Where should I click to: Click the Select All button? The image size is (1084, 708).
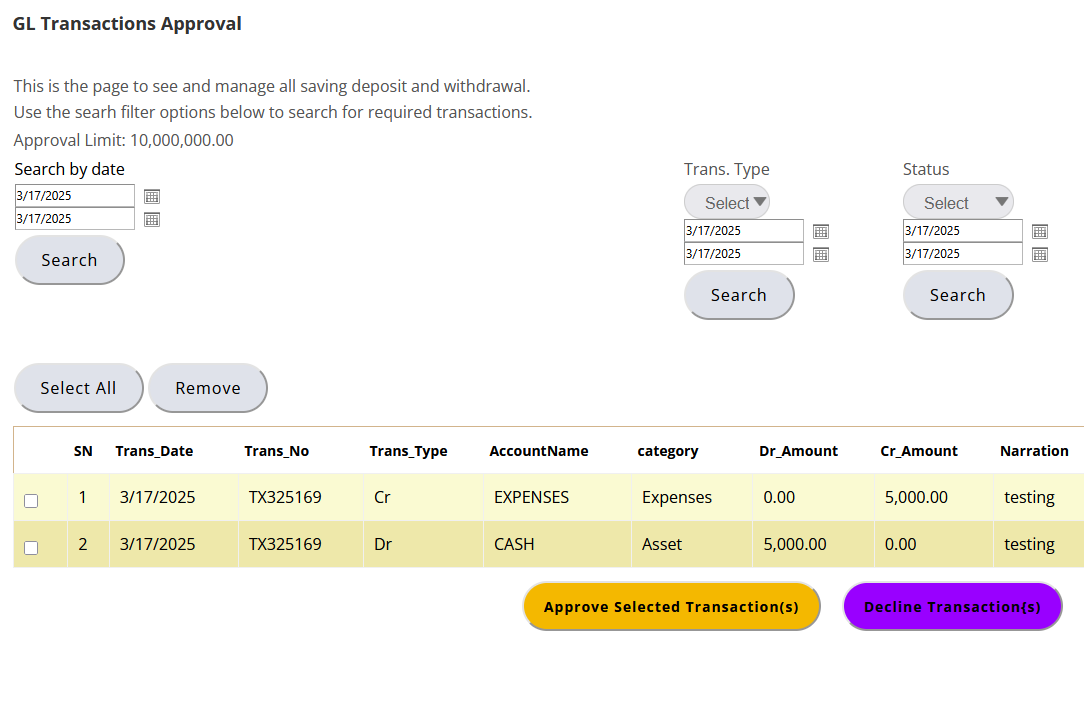(x=78, y=388)
